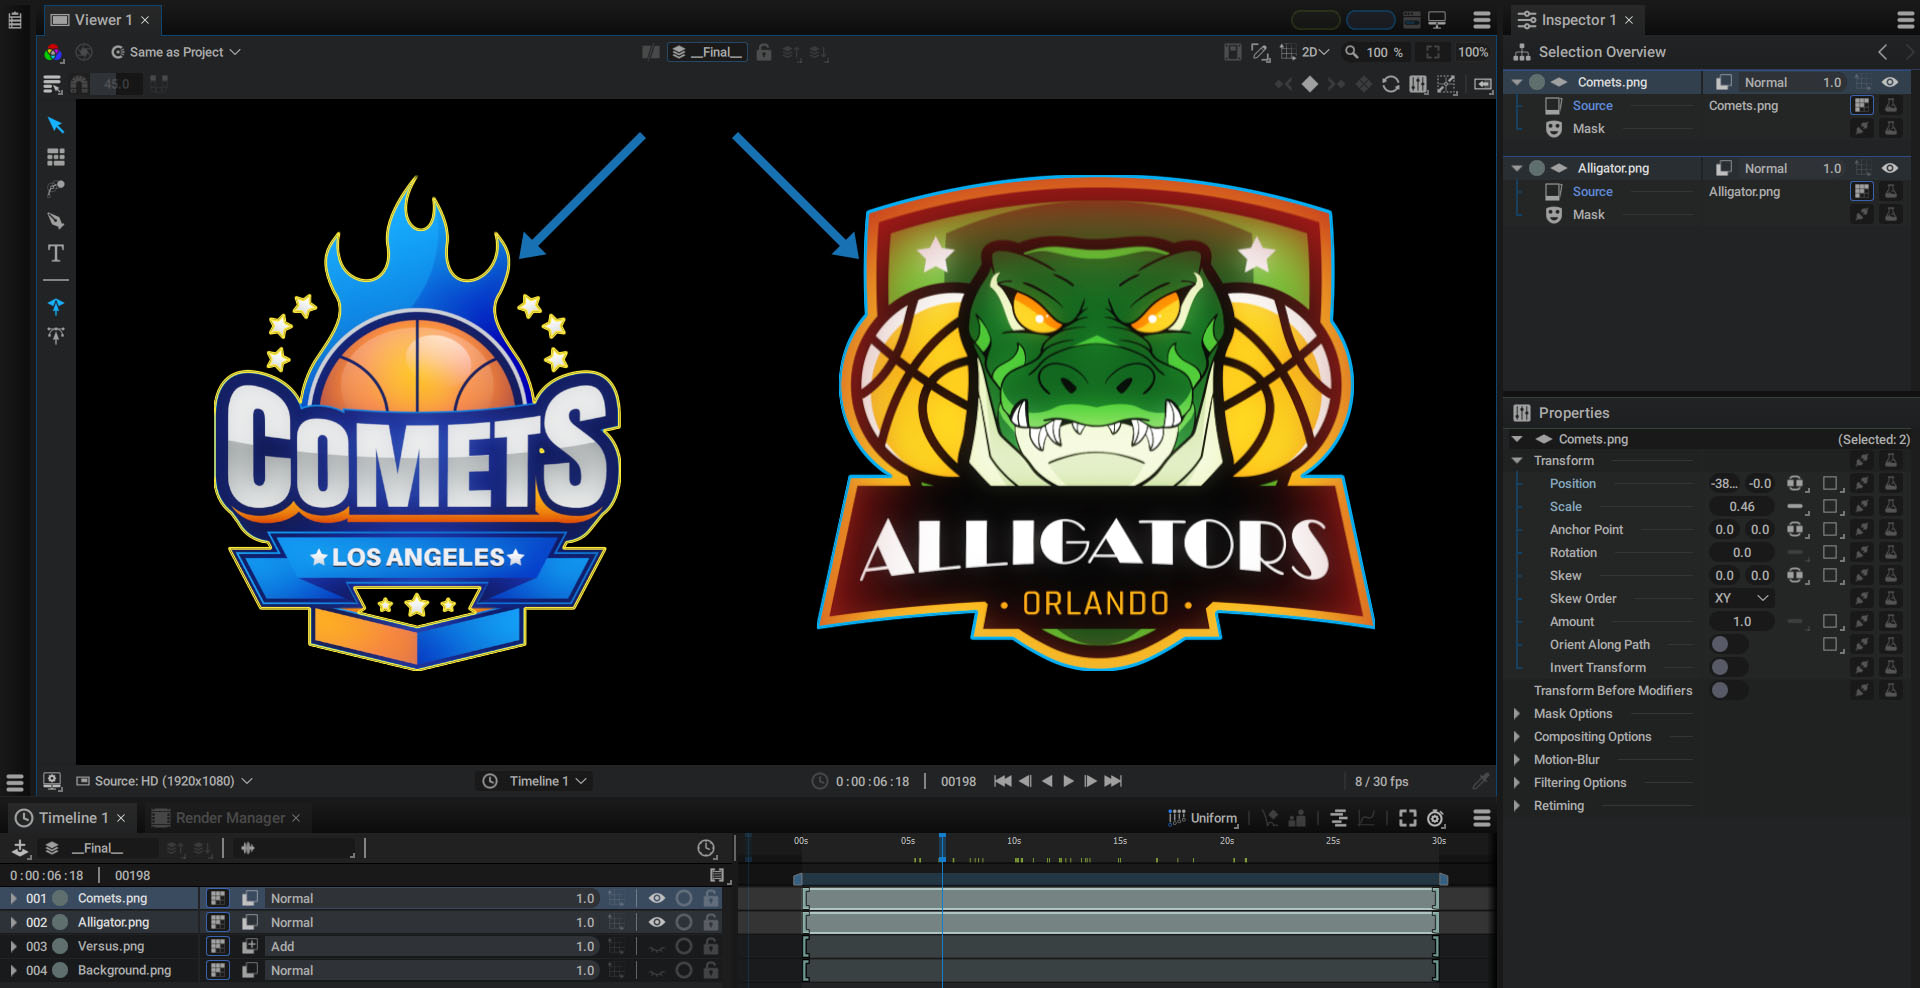1920x988 pixels.
Task: Open the Skew Order XY dropdown
Action: tap(1741, 598)
